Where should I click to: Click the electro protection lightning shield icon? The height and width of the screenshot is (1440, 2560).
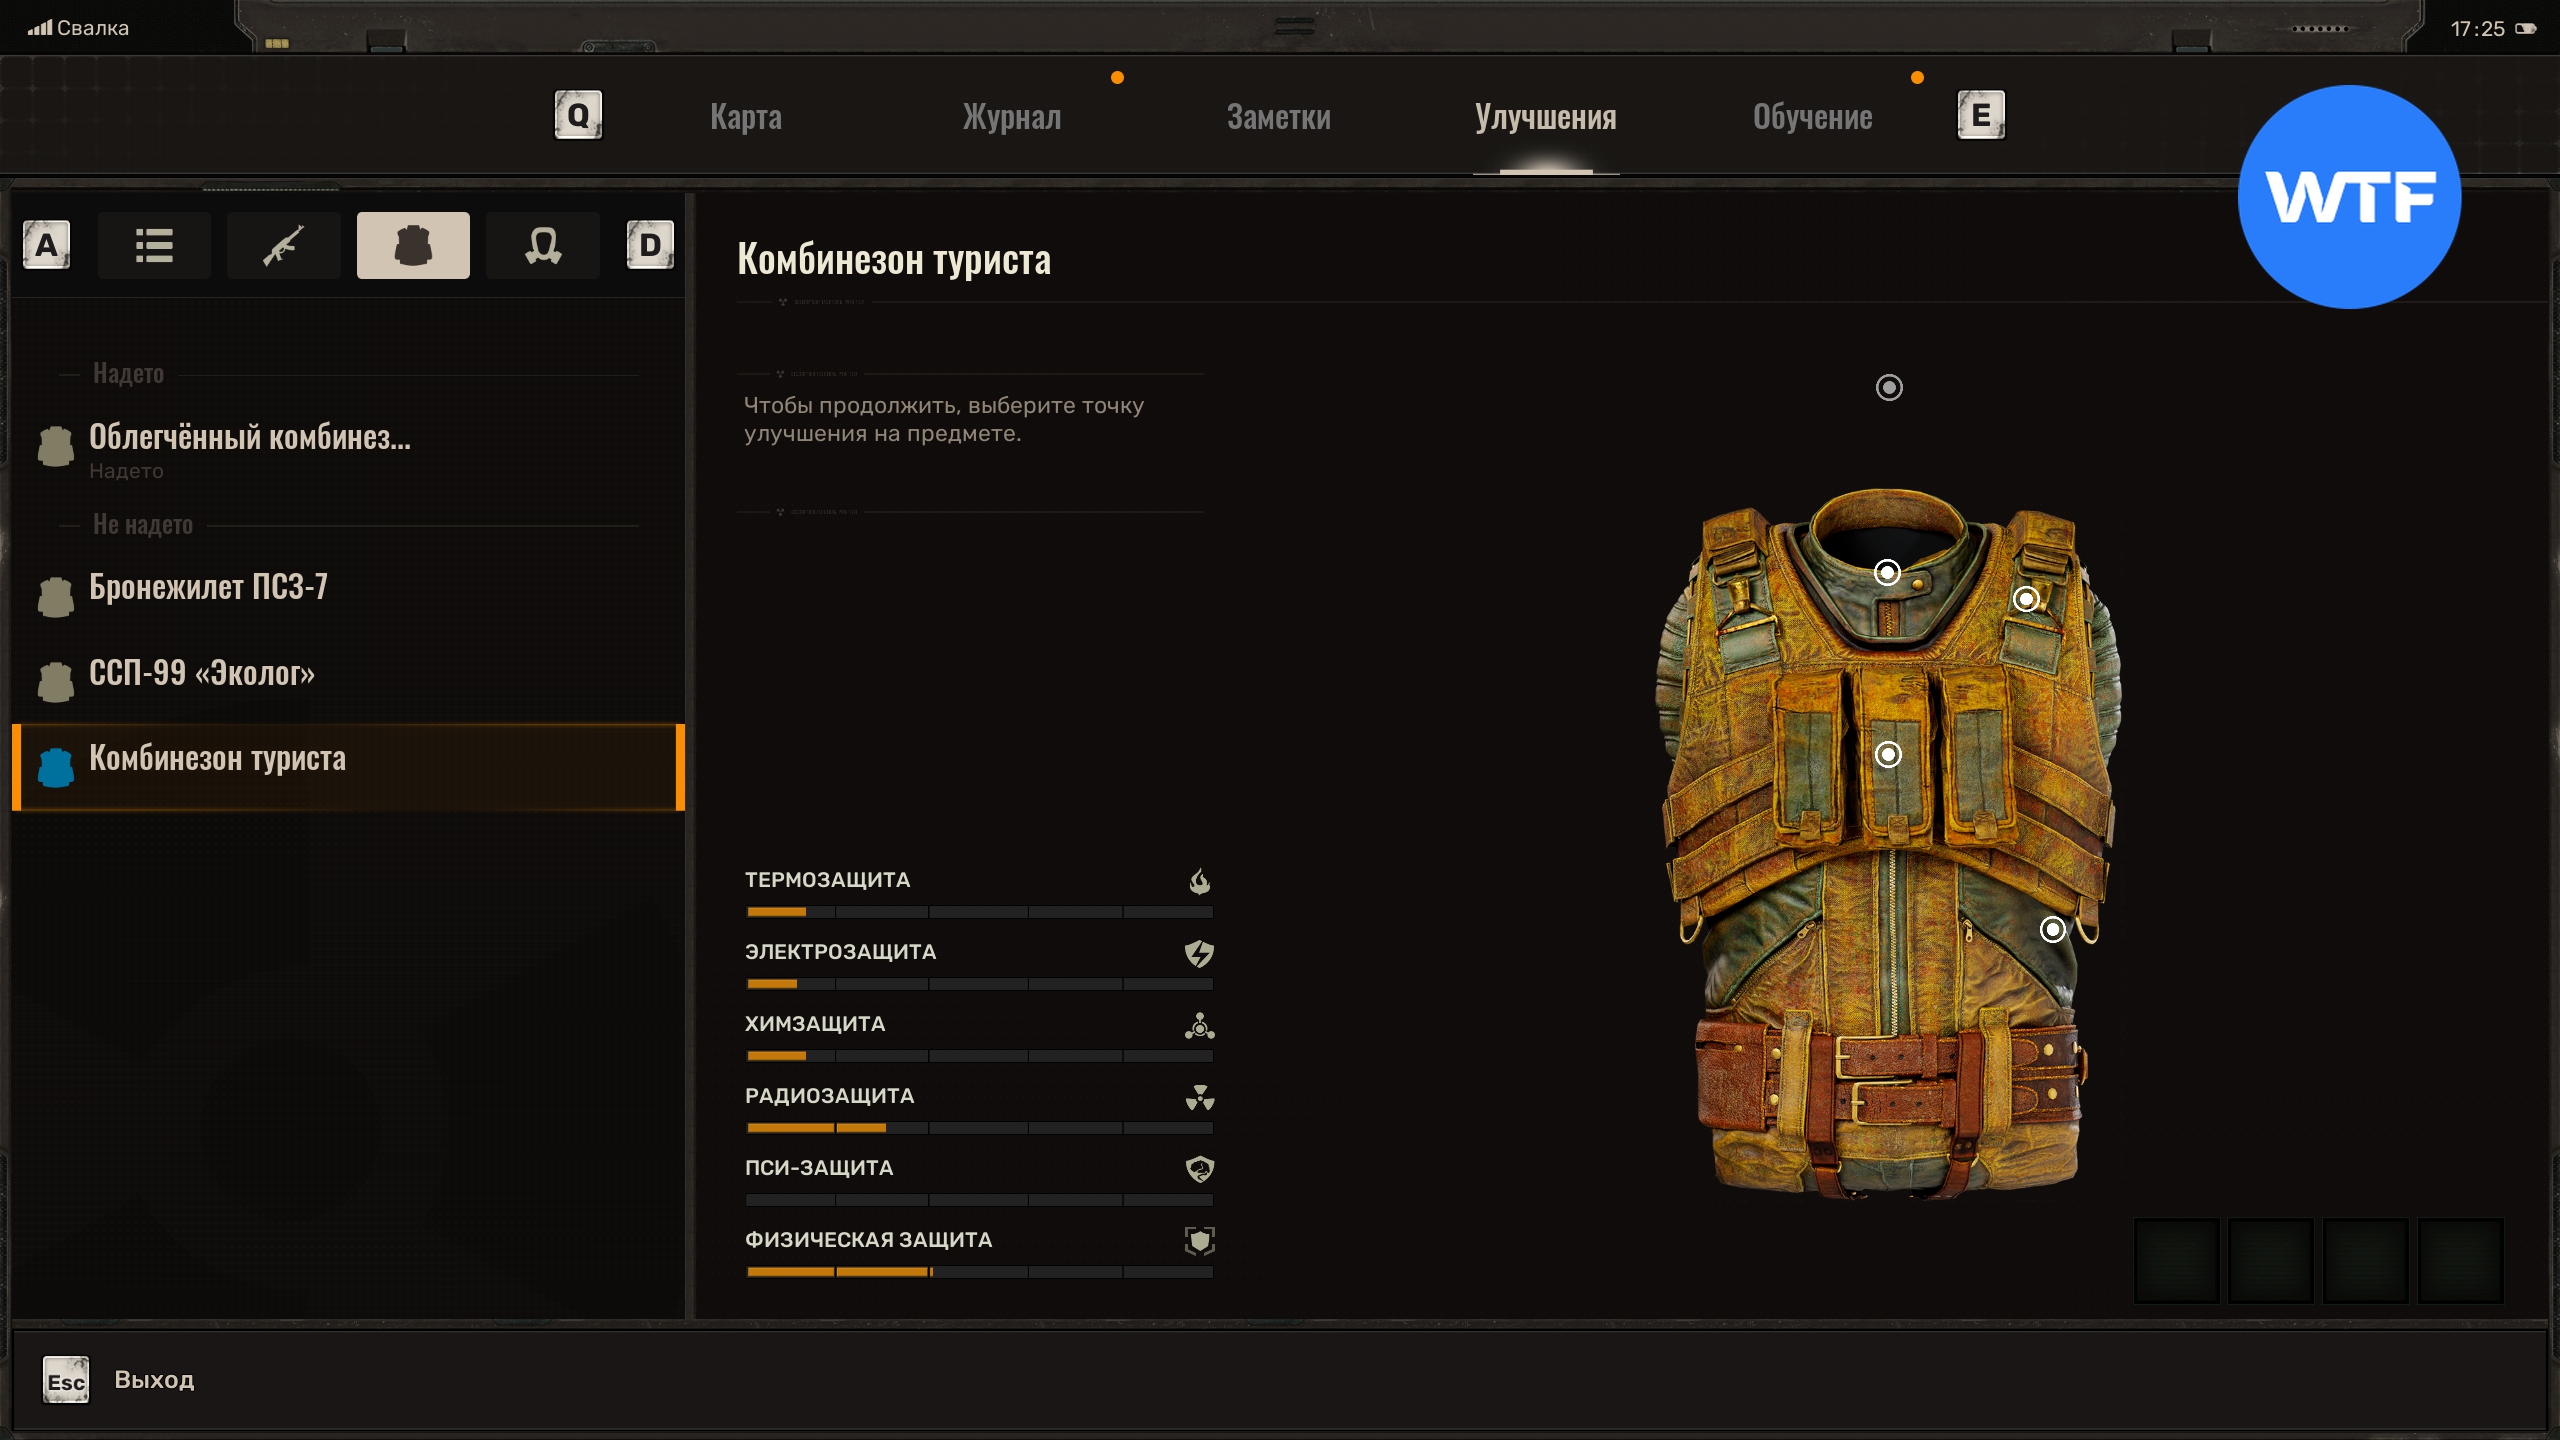(1199, 953)
